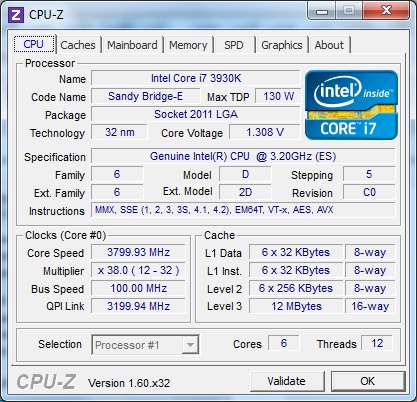
Task: Click the Core Voltage value box
Action: [265, 132]
